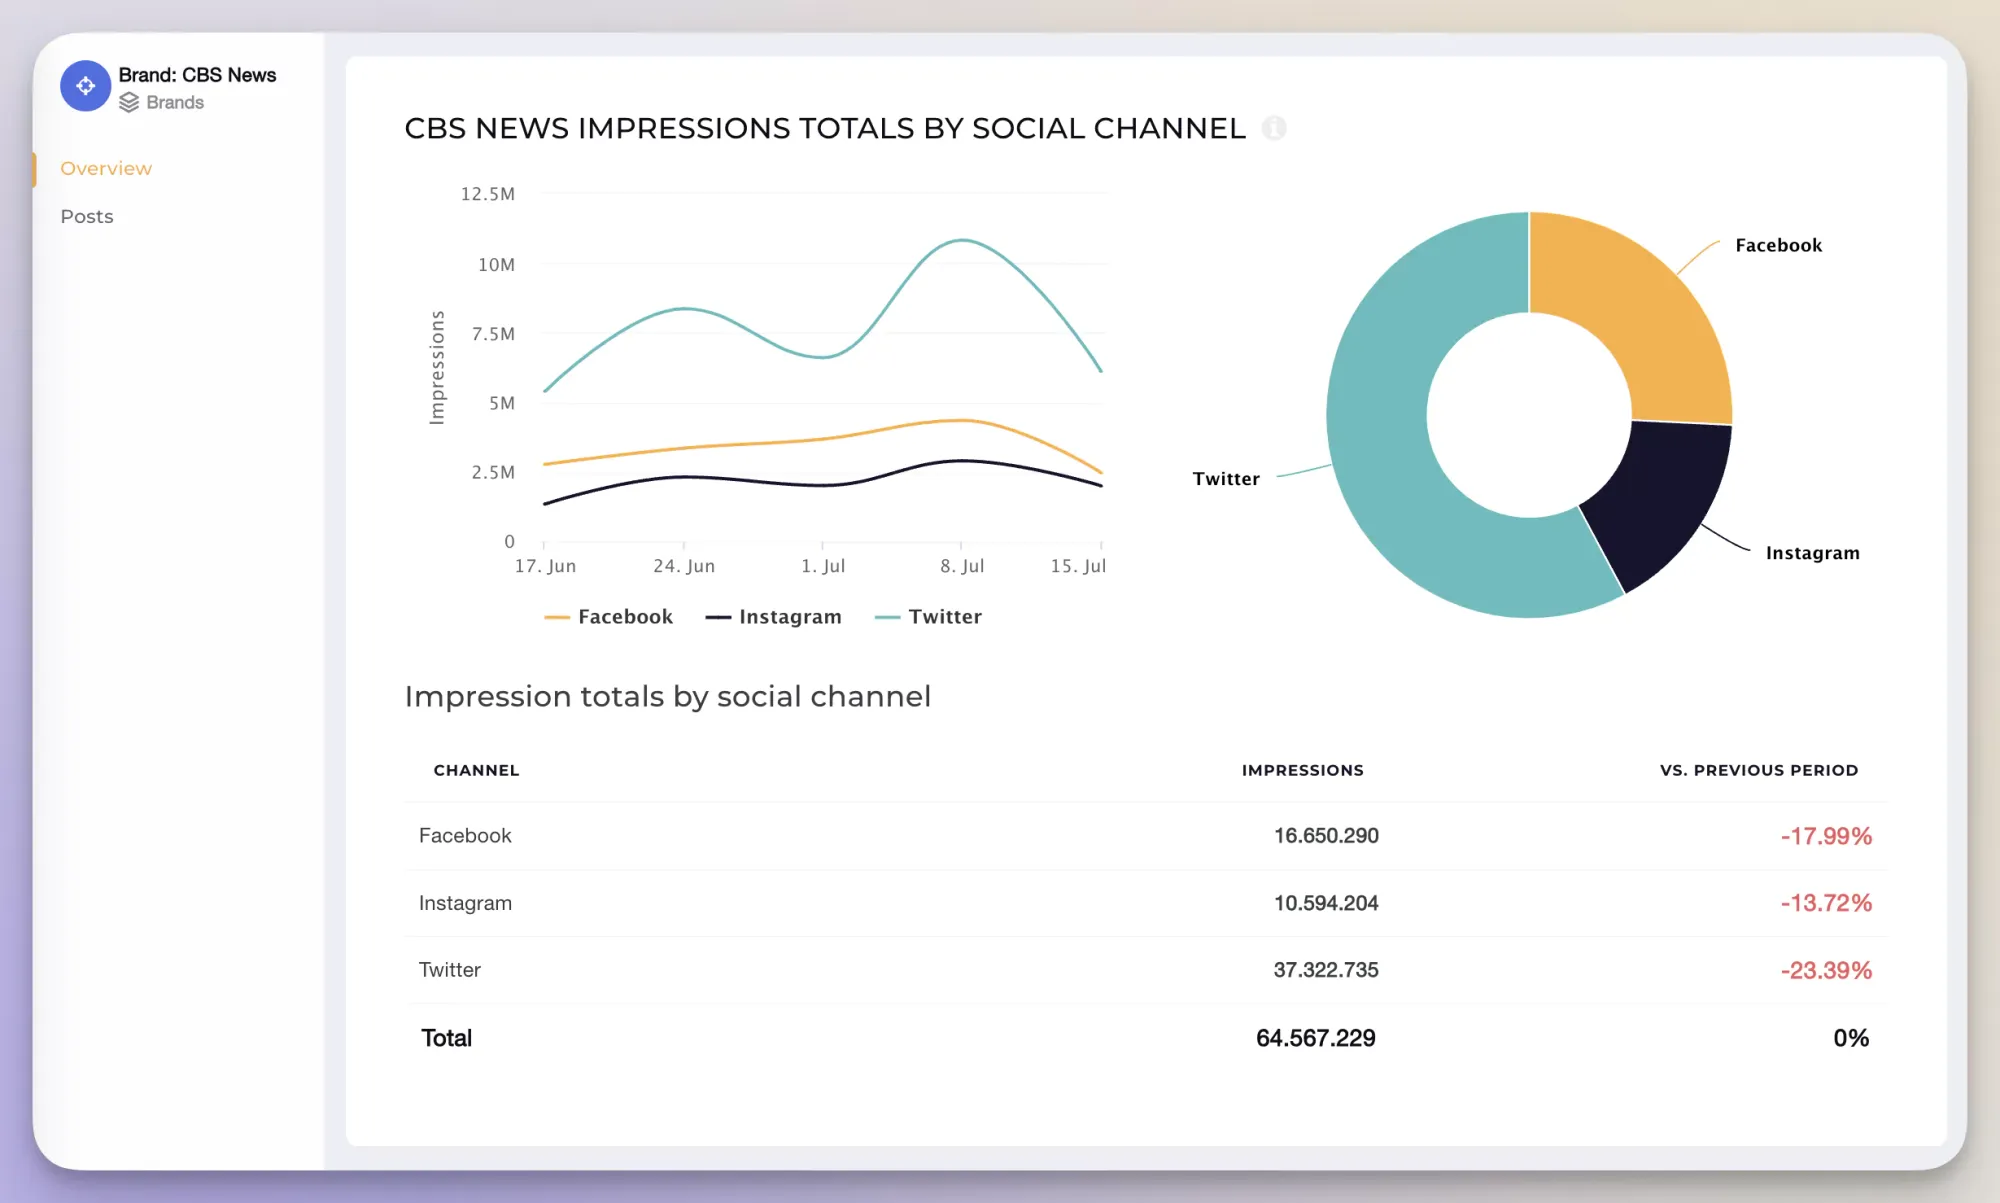Click the Facebook label next to the donut
2000x1203 pixels.
1778,245
